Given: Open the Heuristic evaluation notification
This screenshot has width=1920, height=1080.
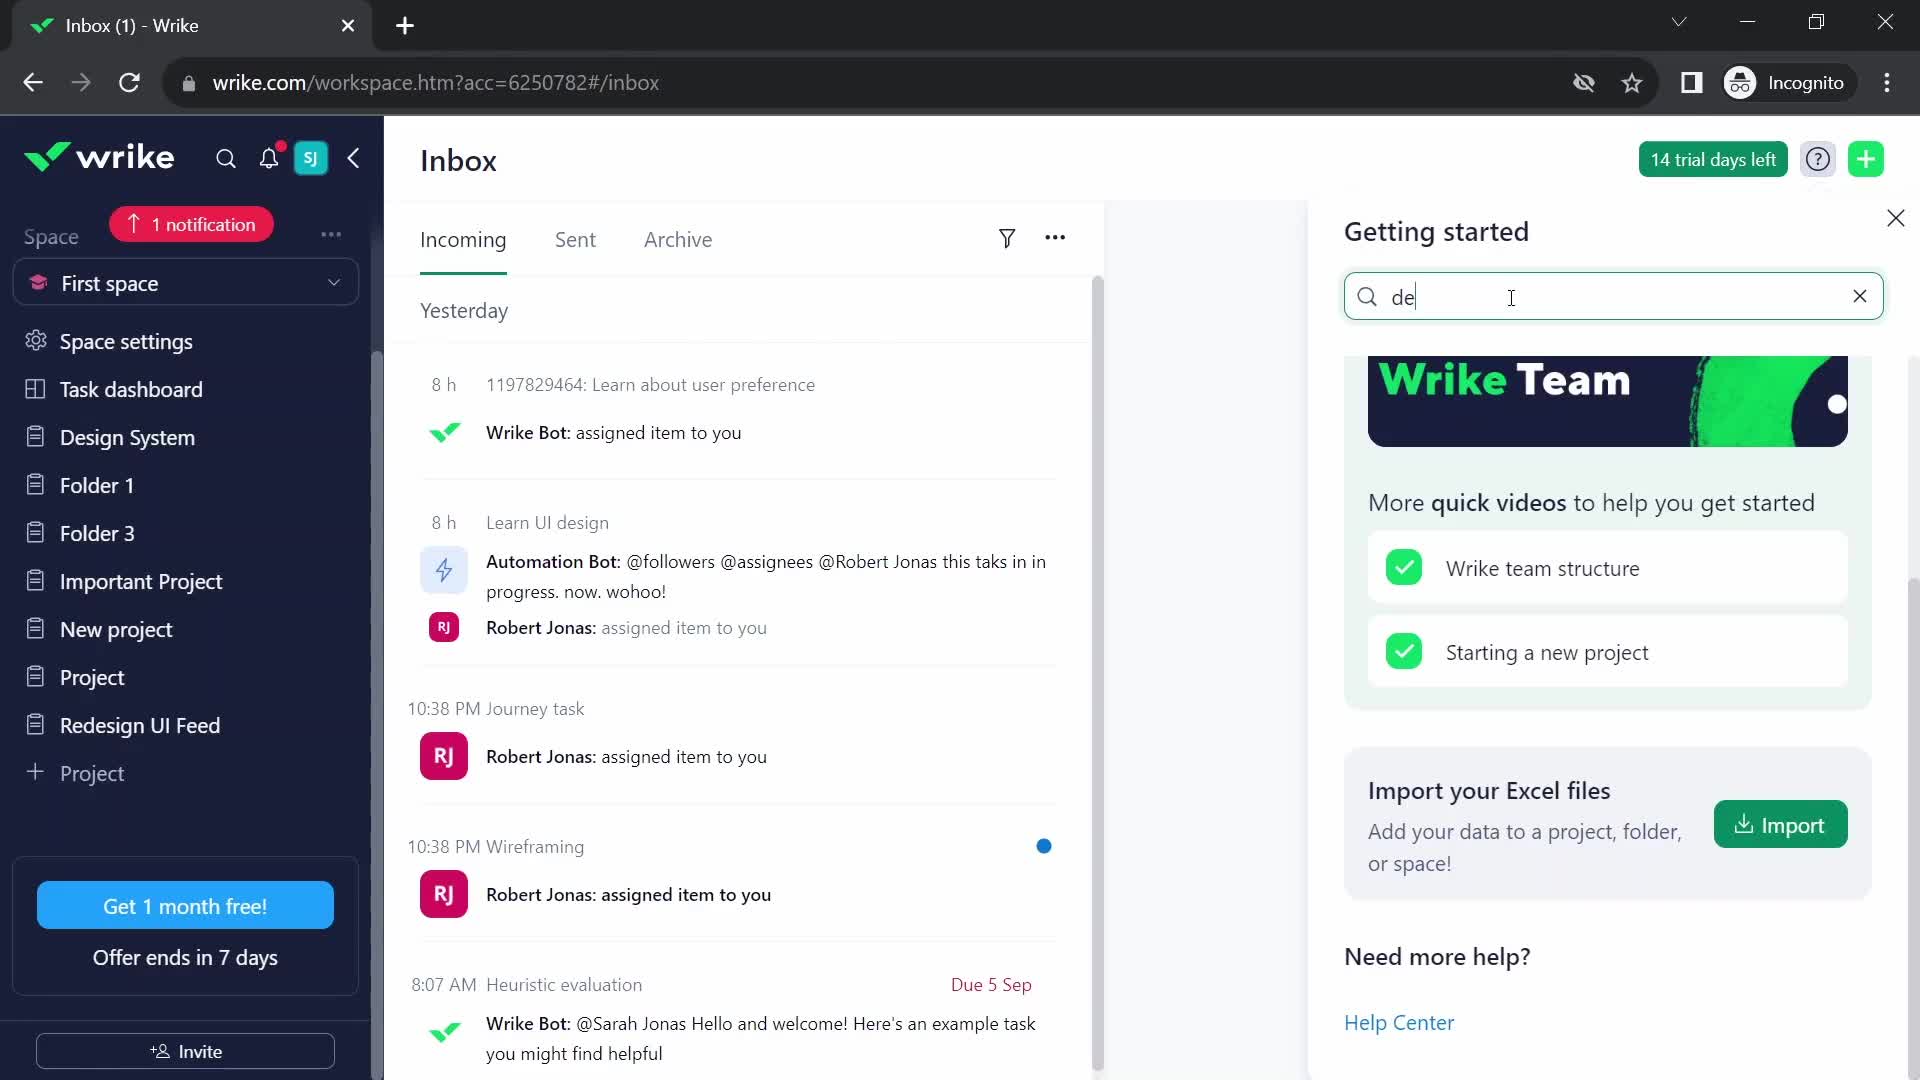Looking at the screenshot, I should pos(564,984).
